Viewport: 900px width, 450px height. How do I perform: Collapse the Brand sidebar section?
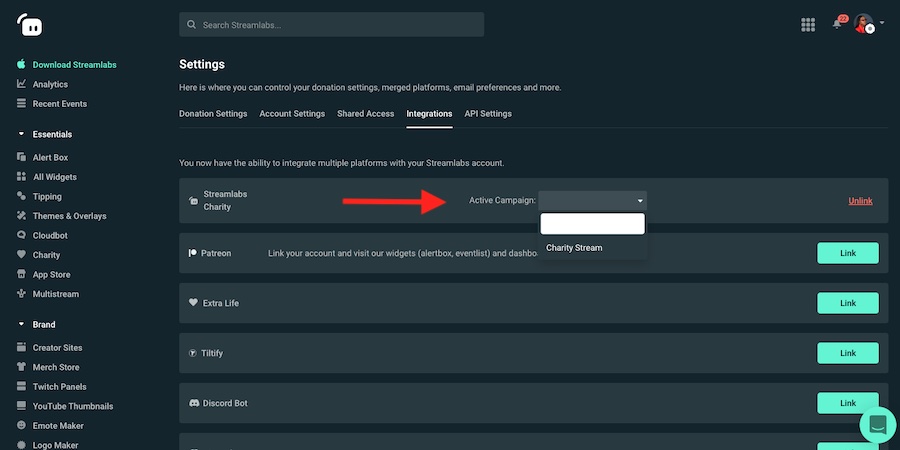pyautogui.click(x=22, y=324)
